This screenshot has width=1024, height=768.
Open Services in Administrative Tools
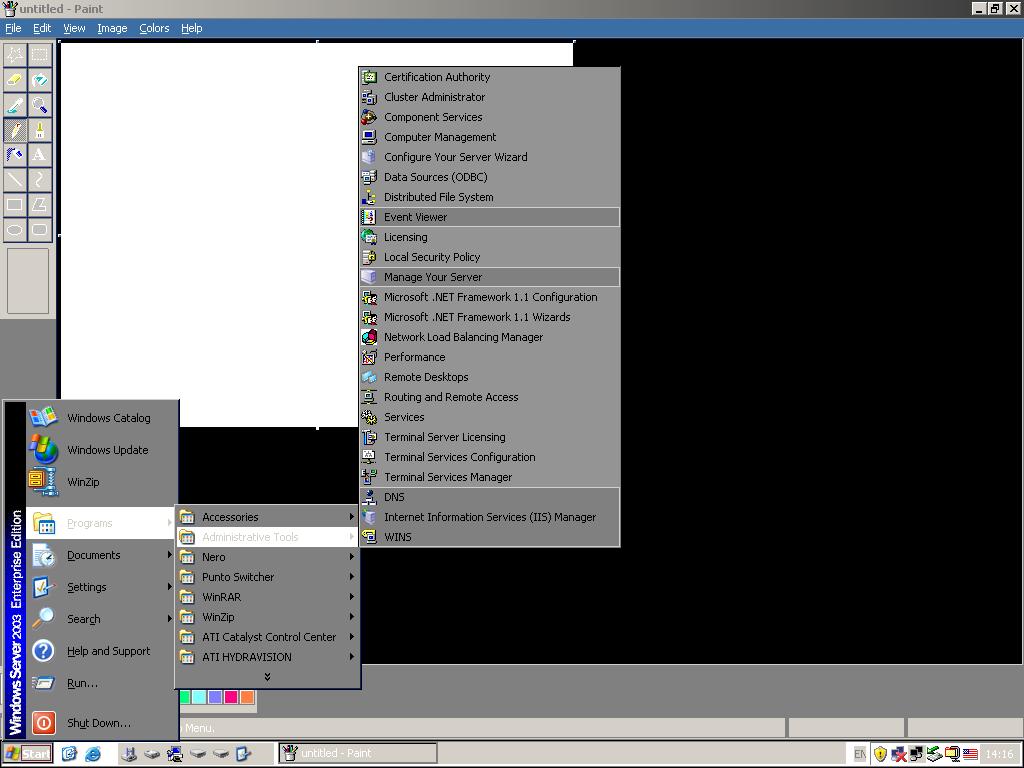489,417
